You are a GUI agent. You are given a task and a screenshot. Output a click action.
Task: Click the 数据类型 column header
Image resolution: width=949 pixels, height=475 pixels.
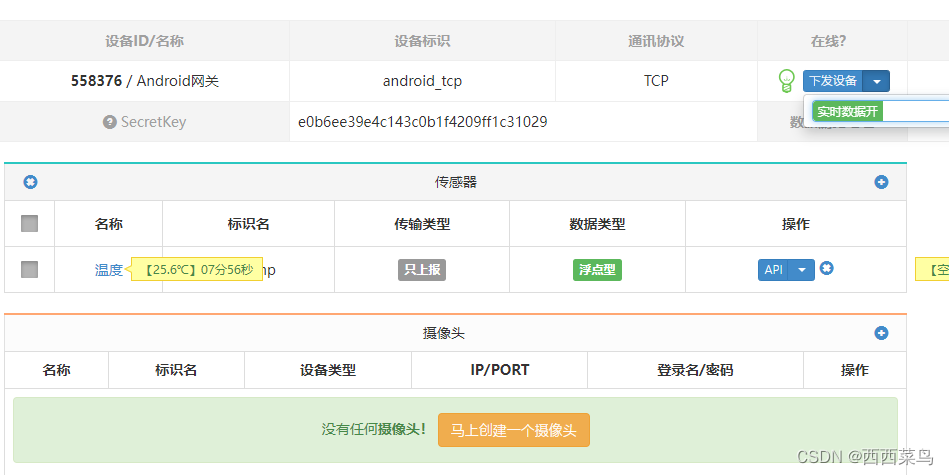597,224
